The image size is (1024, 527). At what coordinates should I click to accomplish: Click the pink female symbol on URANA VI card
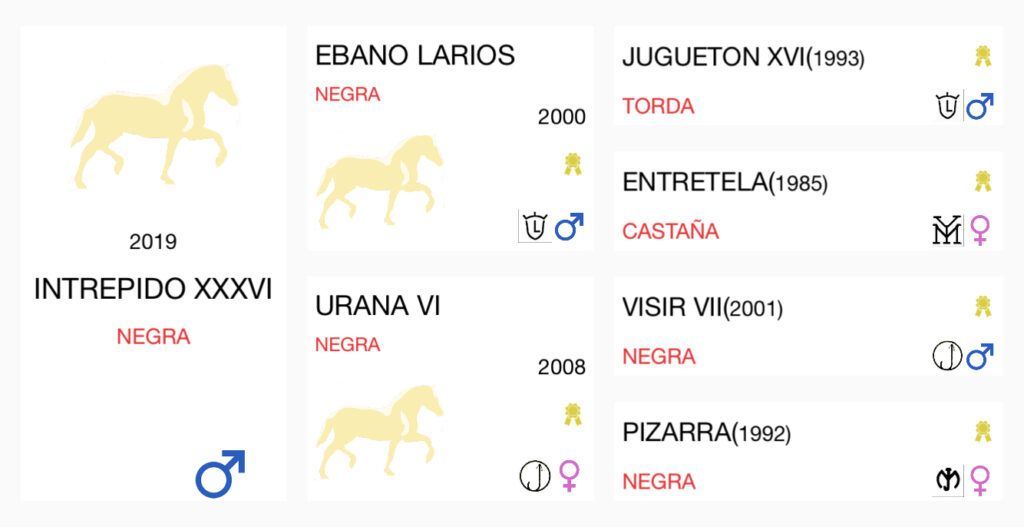coord(569,475)
